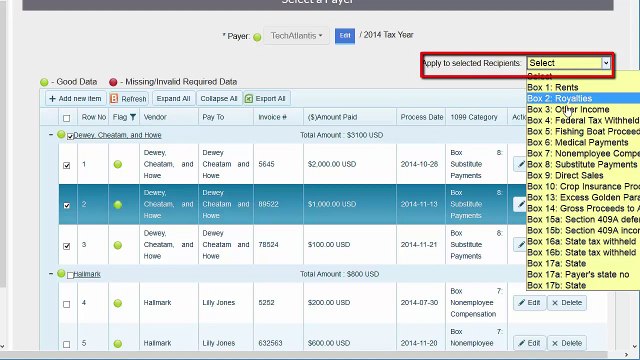Click the Missing/Invalid Data red legend dot
The height and width of the screenshot is (360, 640).
tap(113, 82)
